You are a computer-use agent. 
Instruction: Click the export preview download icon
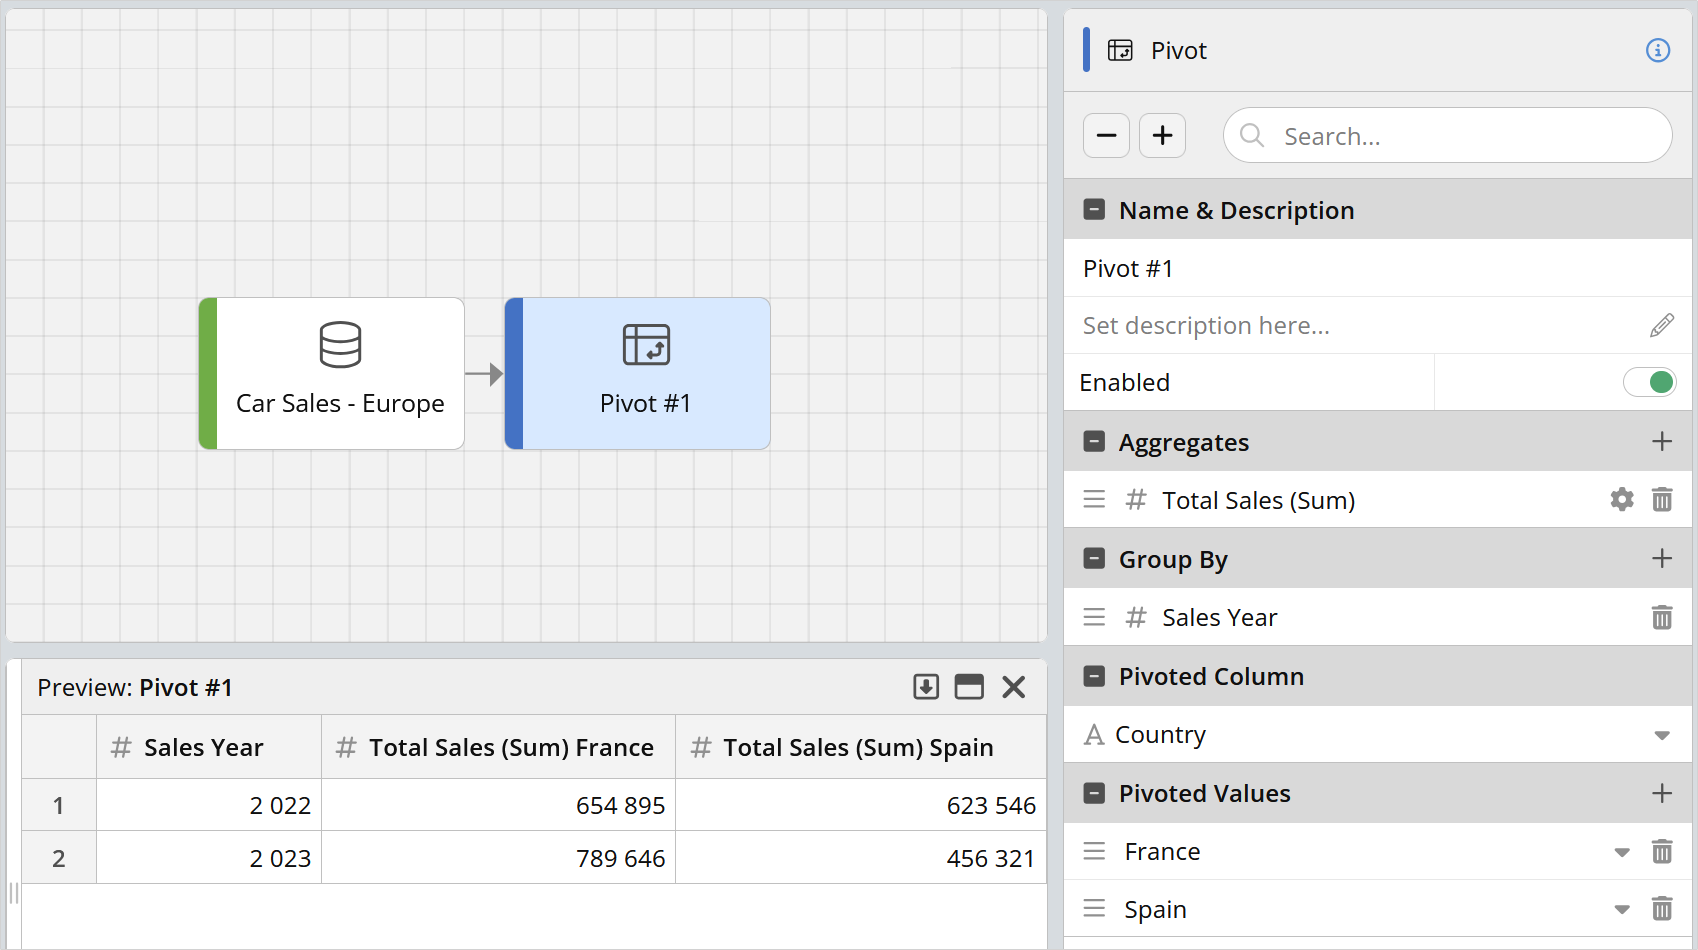click(x=926, y=687)
